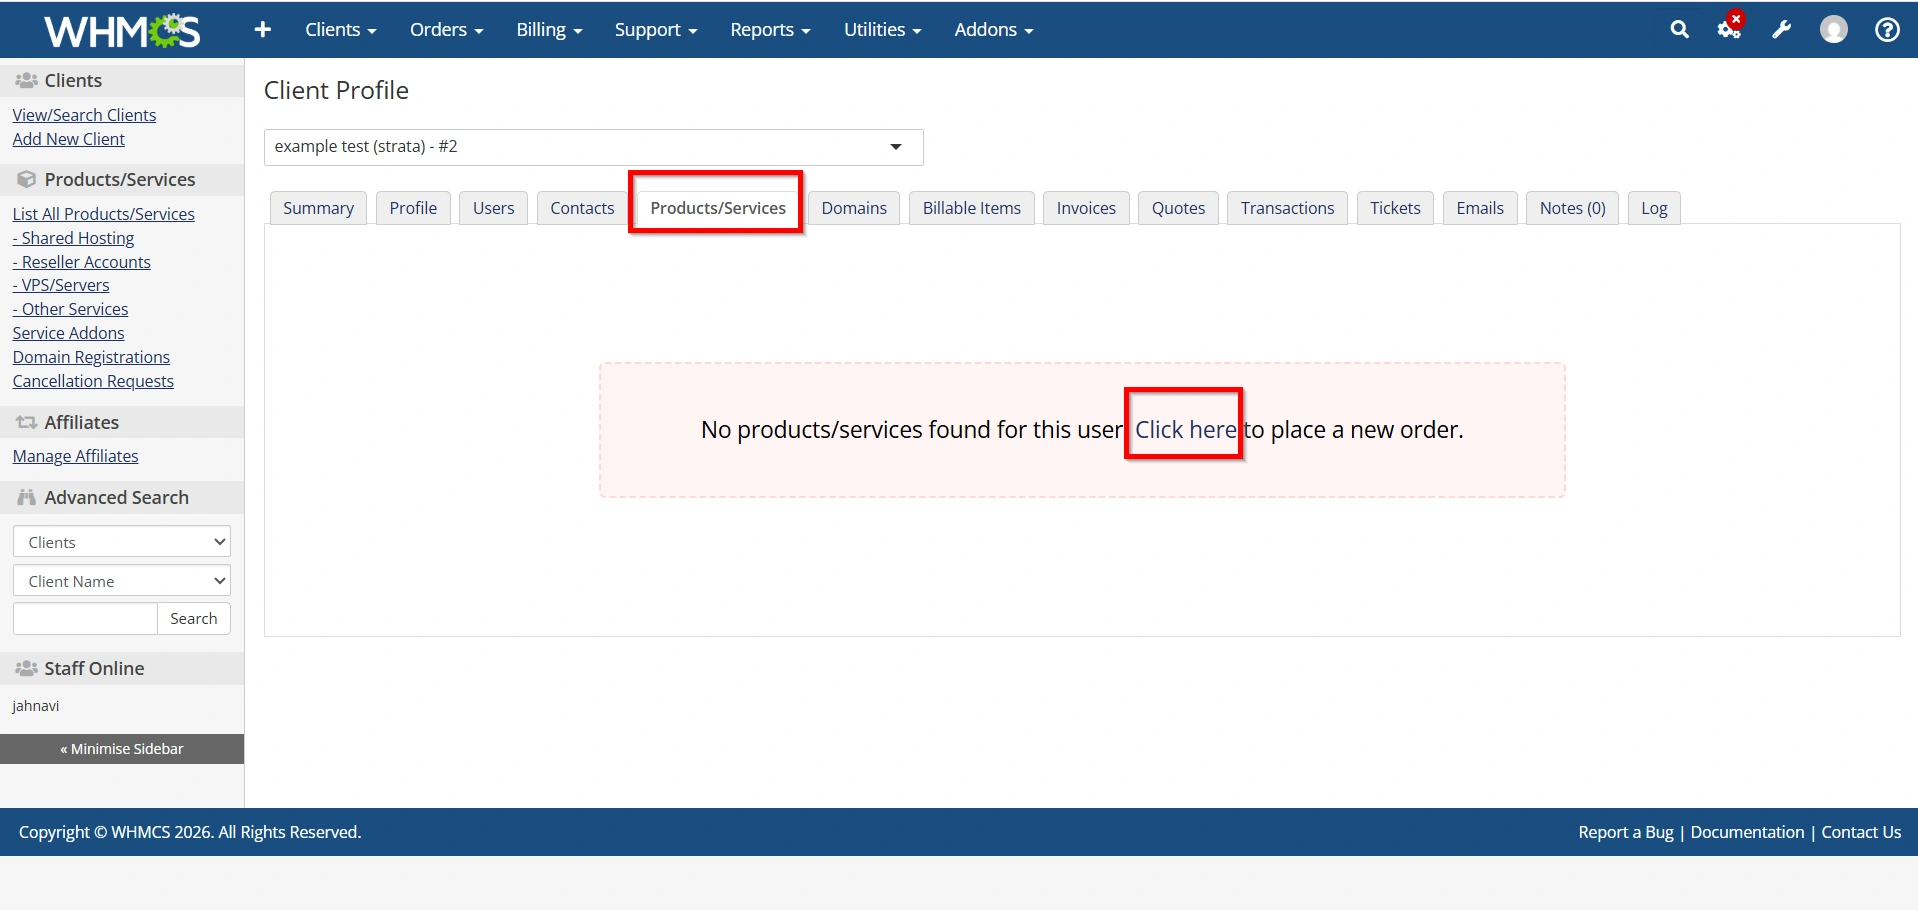Click the Products/Services sidebar heading
1918x910 pixels.
(x=122, y=180)
